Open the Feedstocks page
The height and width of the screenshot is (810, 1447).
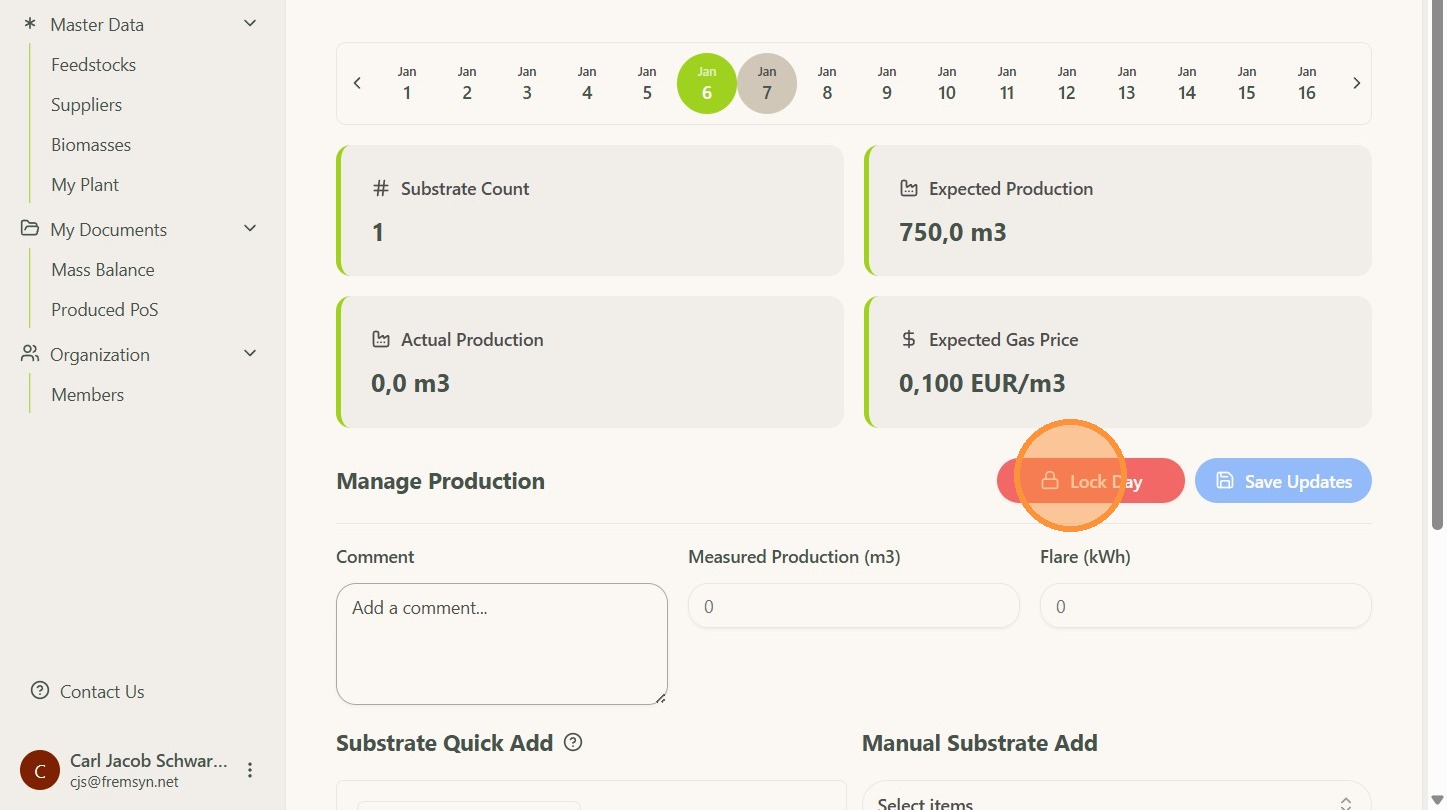(94, 65)
